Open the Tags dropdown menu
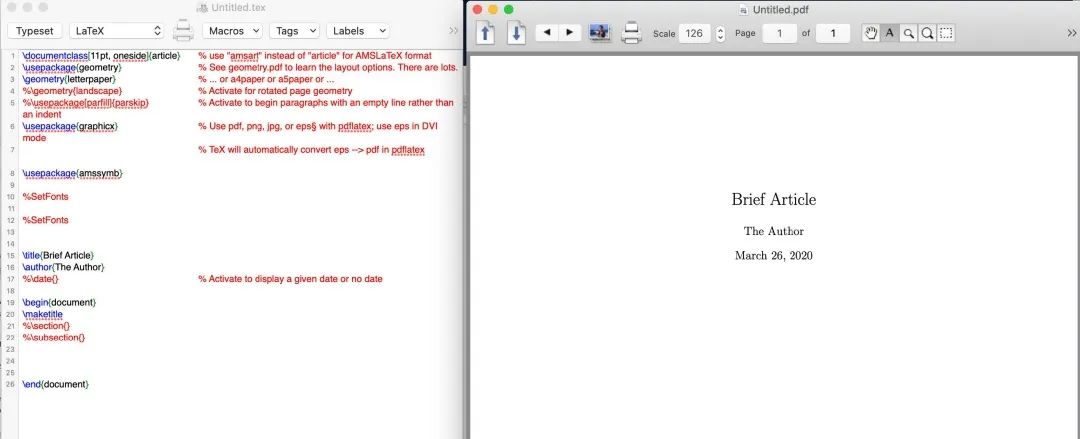Image resolution: width=1080 pixels, height=439 pixels. (294, 31)
